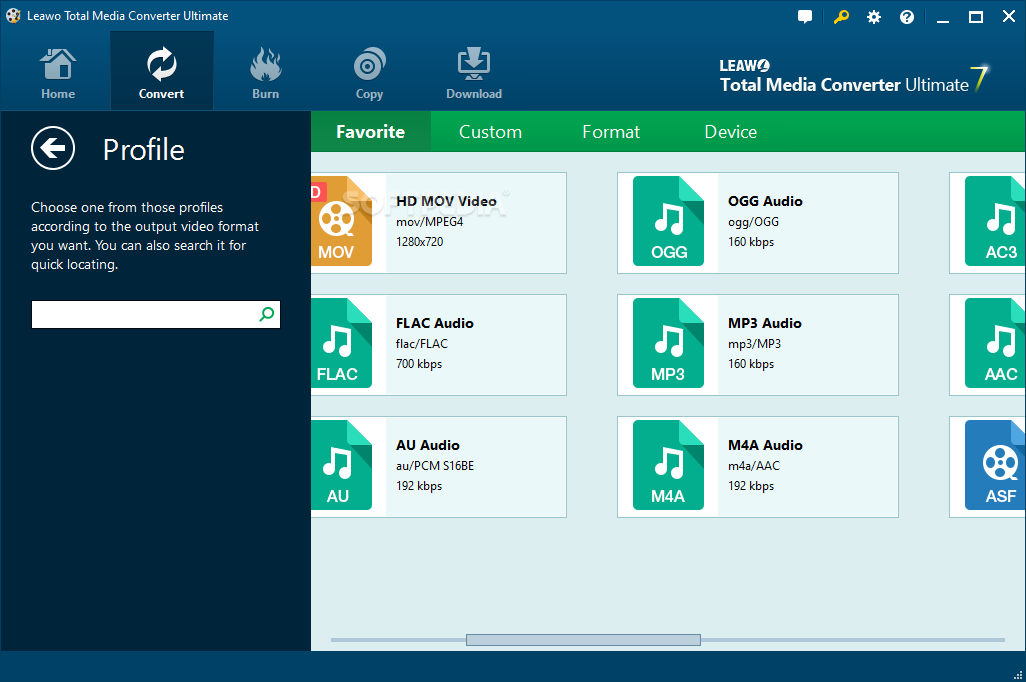
Task: Click the MOV file icon
Action: pyautogui.click(x=342, y=221)
